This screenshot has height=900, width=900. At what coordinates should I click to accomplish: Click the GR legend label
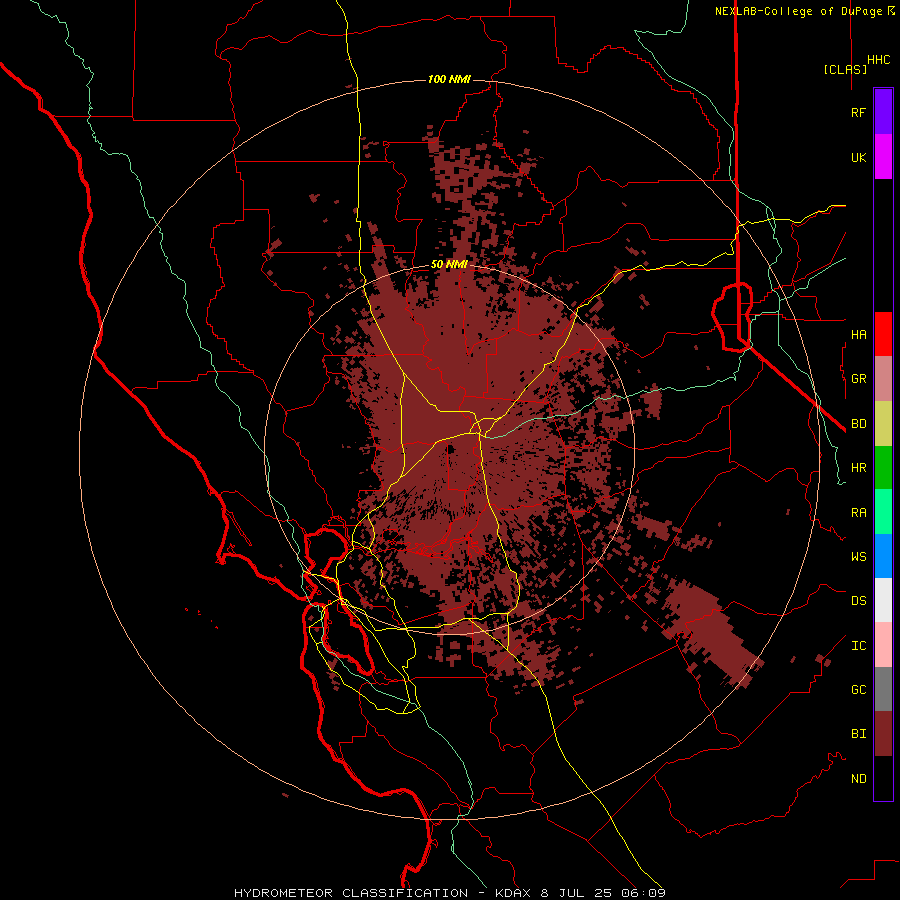pos(858,379)
